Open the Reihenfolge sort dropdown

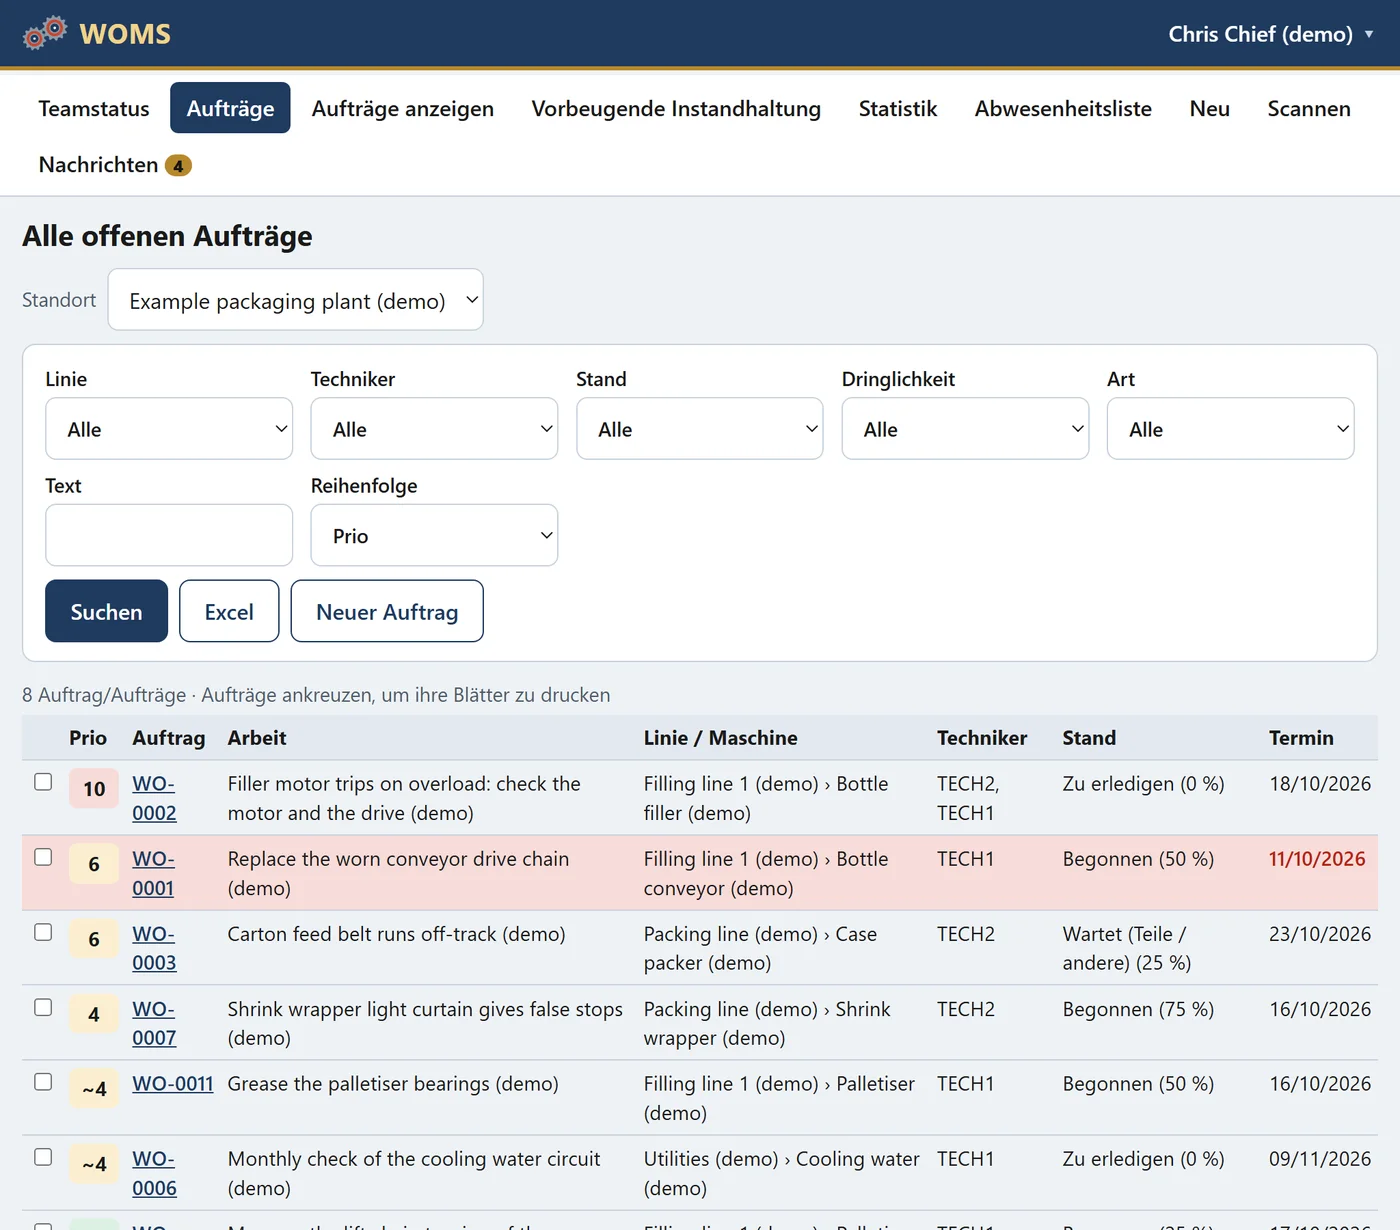[x=434, y=536]
